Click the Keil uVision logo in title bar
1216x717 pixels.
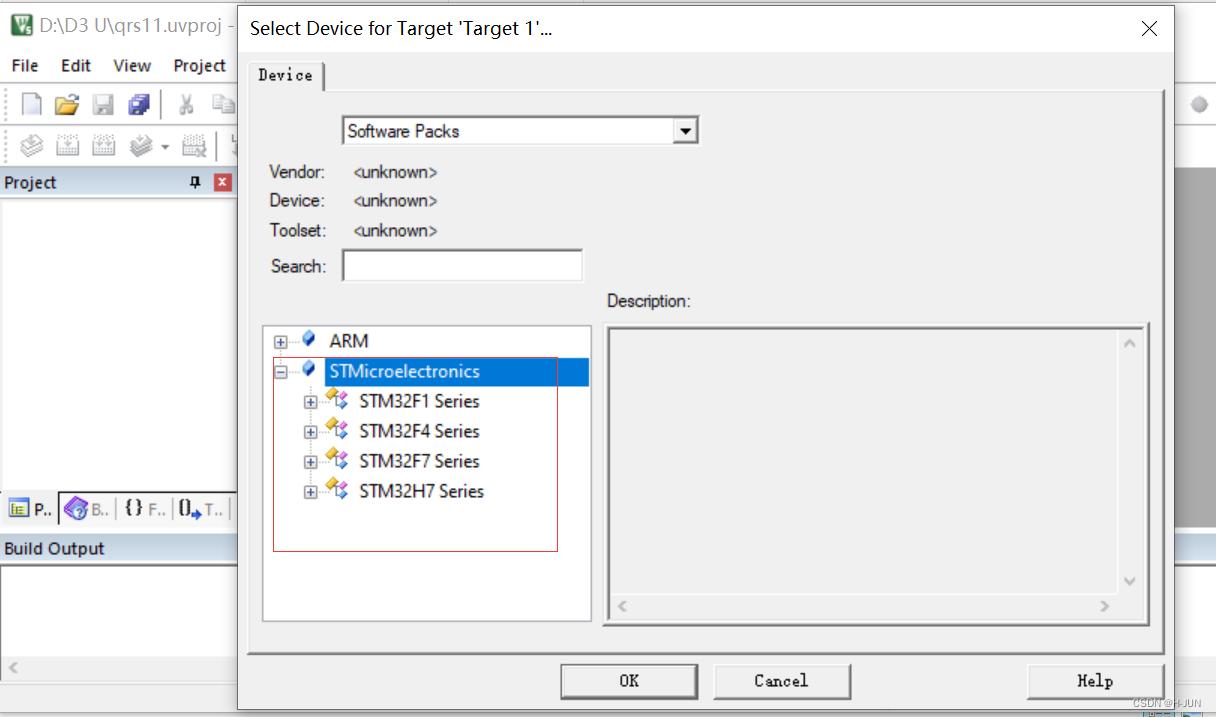pos(21,26)
